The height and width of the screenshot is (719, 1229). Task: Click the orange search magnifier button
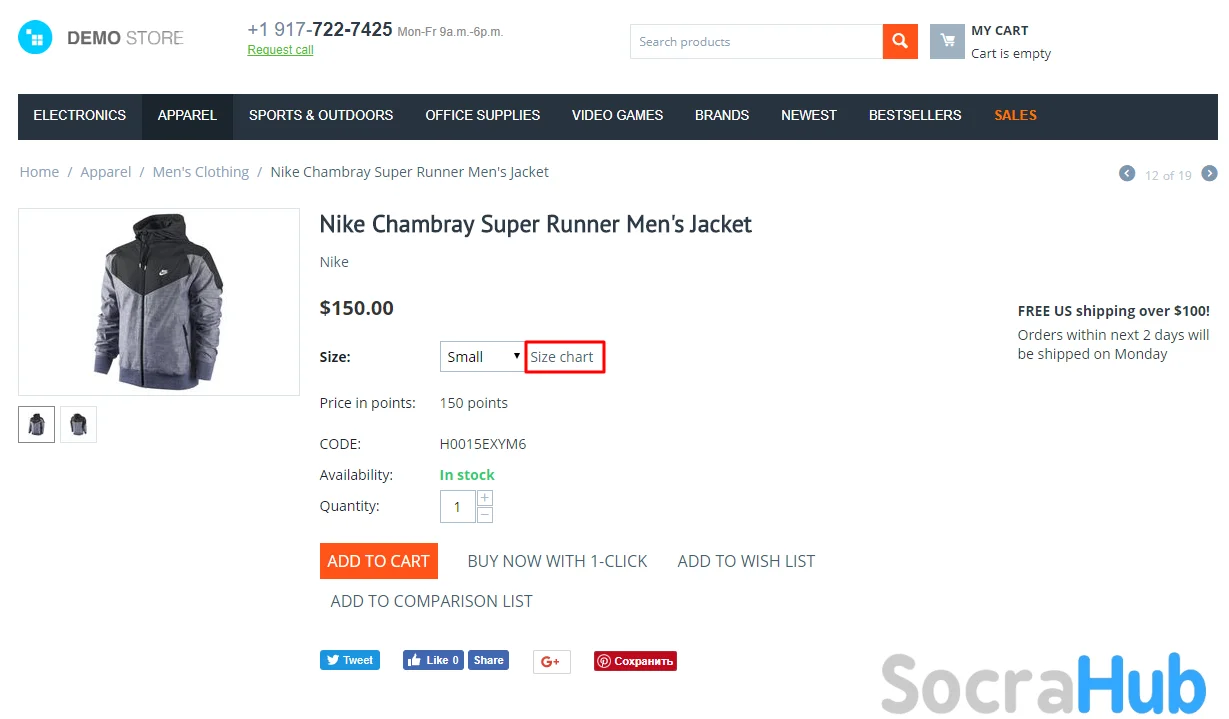coord(900,42)
